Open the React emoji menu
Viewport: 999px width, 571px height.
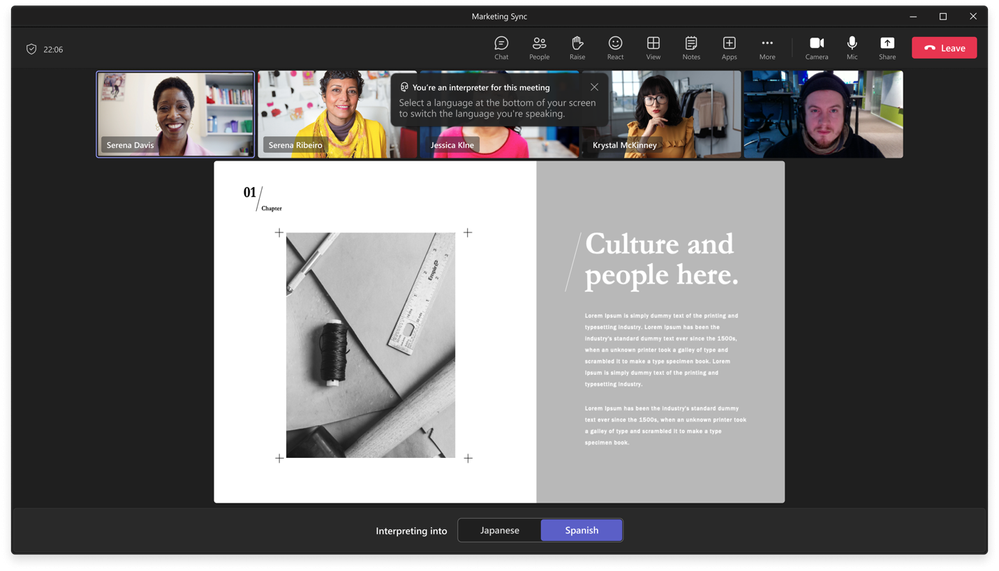[x=615, y=47]
